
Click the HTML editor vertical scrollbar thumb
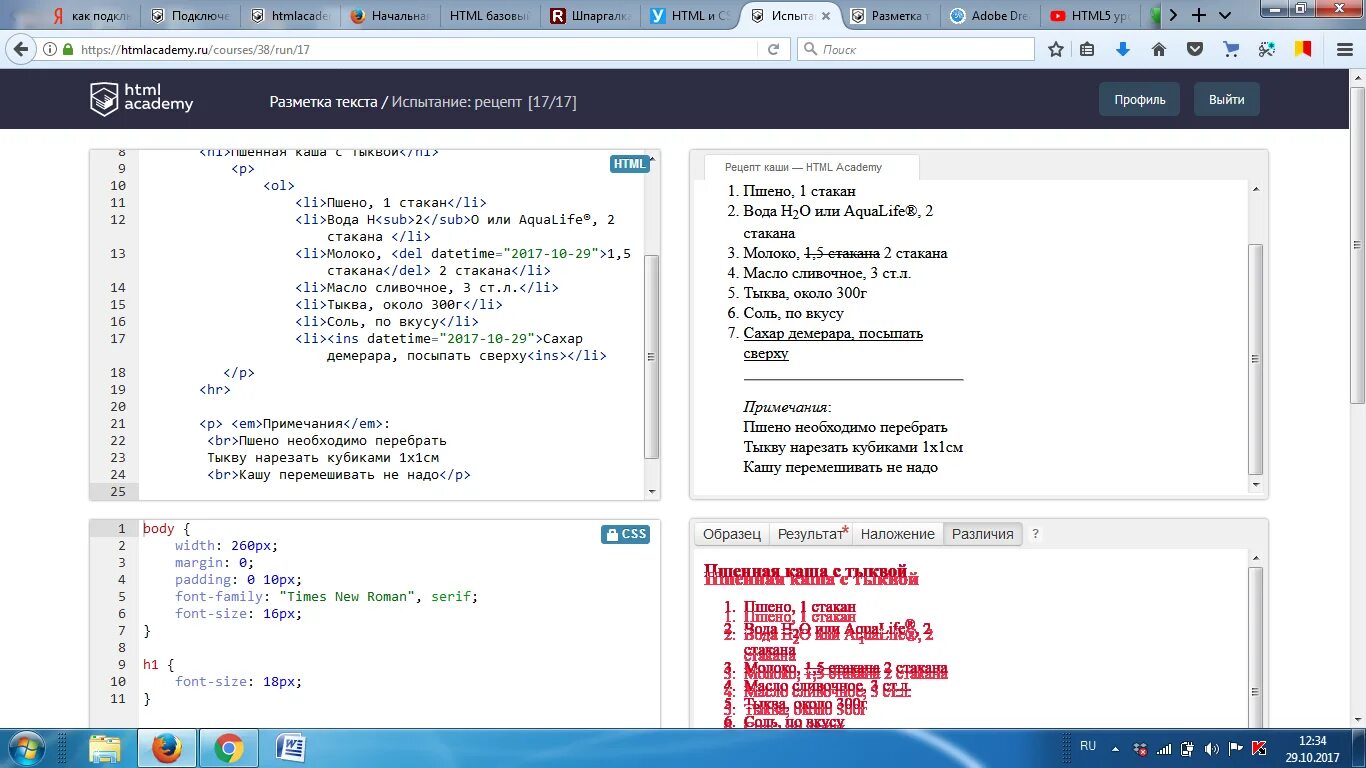pos(652,357)
